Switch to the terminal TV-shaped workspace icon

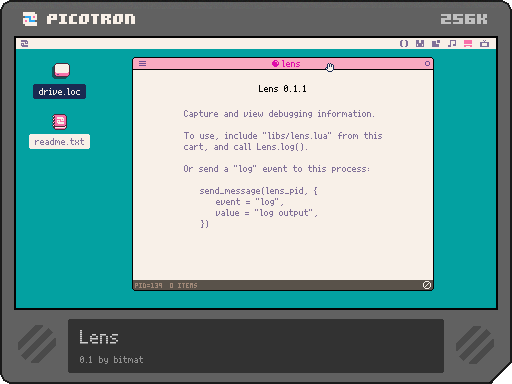tap(484, 44)
